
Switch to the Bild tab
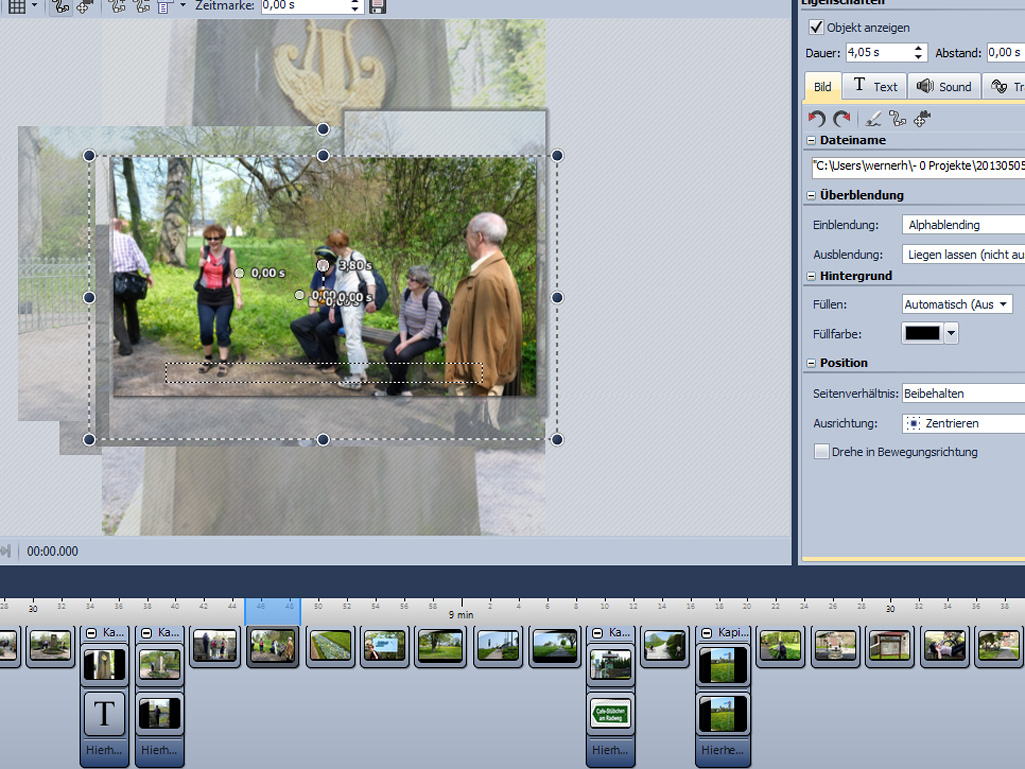pos(822,86)
